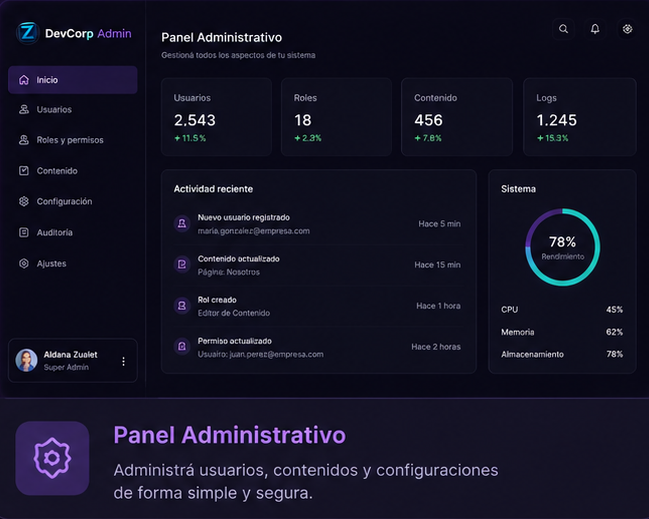Click the CPU 45% row

click(x=562, y=310)
